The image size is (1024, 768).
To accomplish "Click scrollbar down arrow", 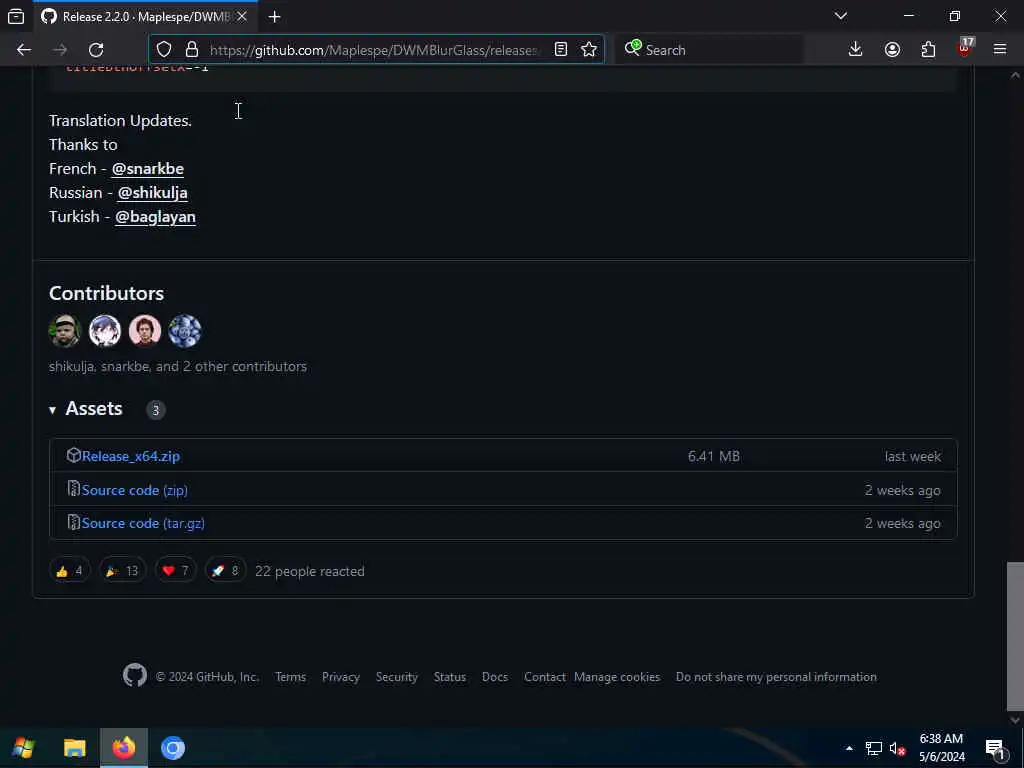I will (x=1015, y=720).
